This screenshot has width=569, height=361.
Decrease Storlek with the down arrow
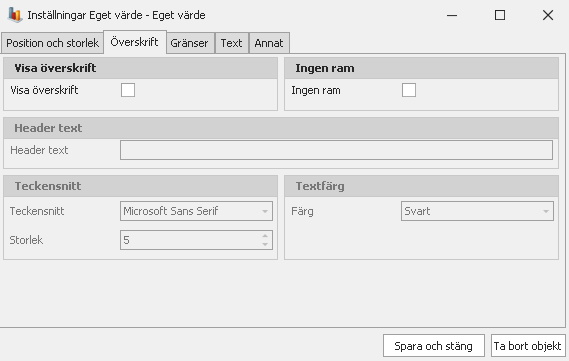pos(265,244)
